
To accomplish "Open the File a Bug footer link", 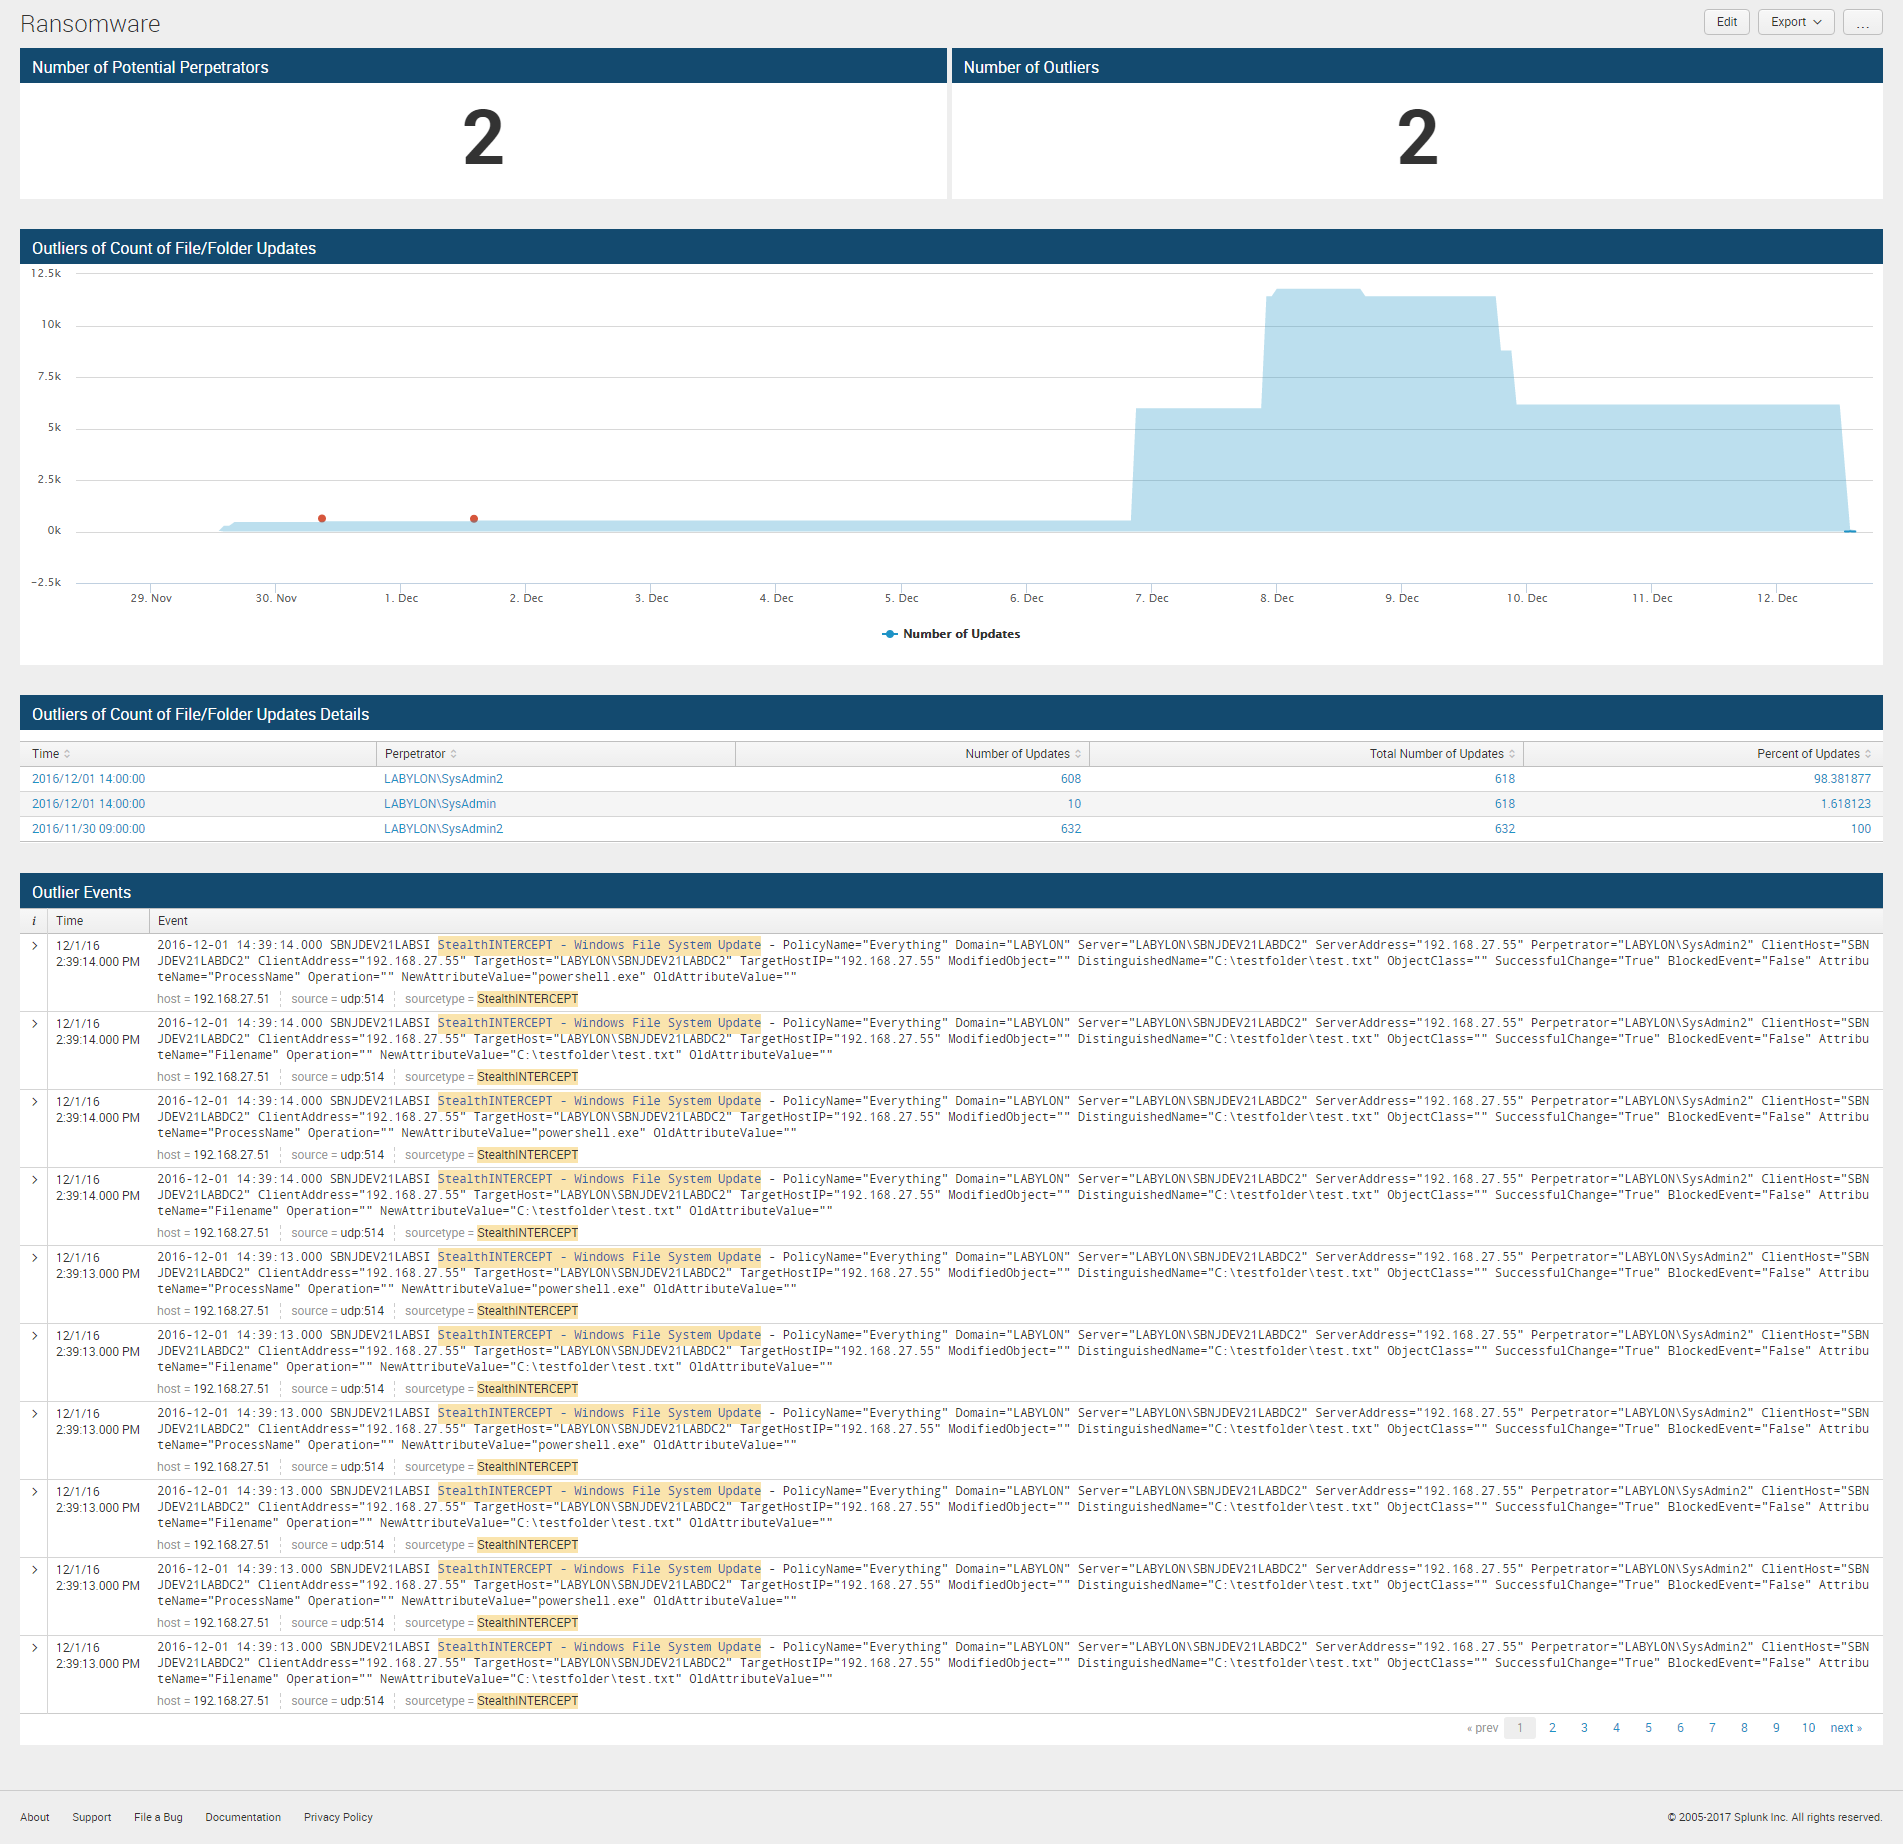I will (x=158, y=1817).
